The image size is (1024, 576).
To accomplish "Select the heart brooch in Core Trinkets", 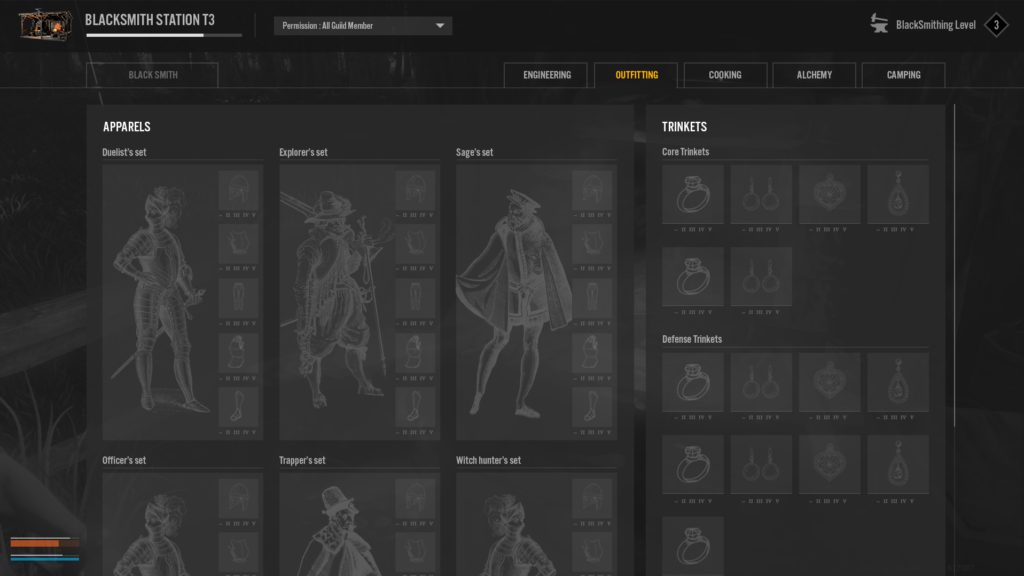I will [x=829, y=194].
